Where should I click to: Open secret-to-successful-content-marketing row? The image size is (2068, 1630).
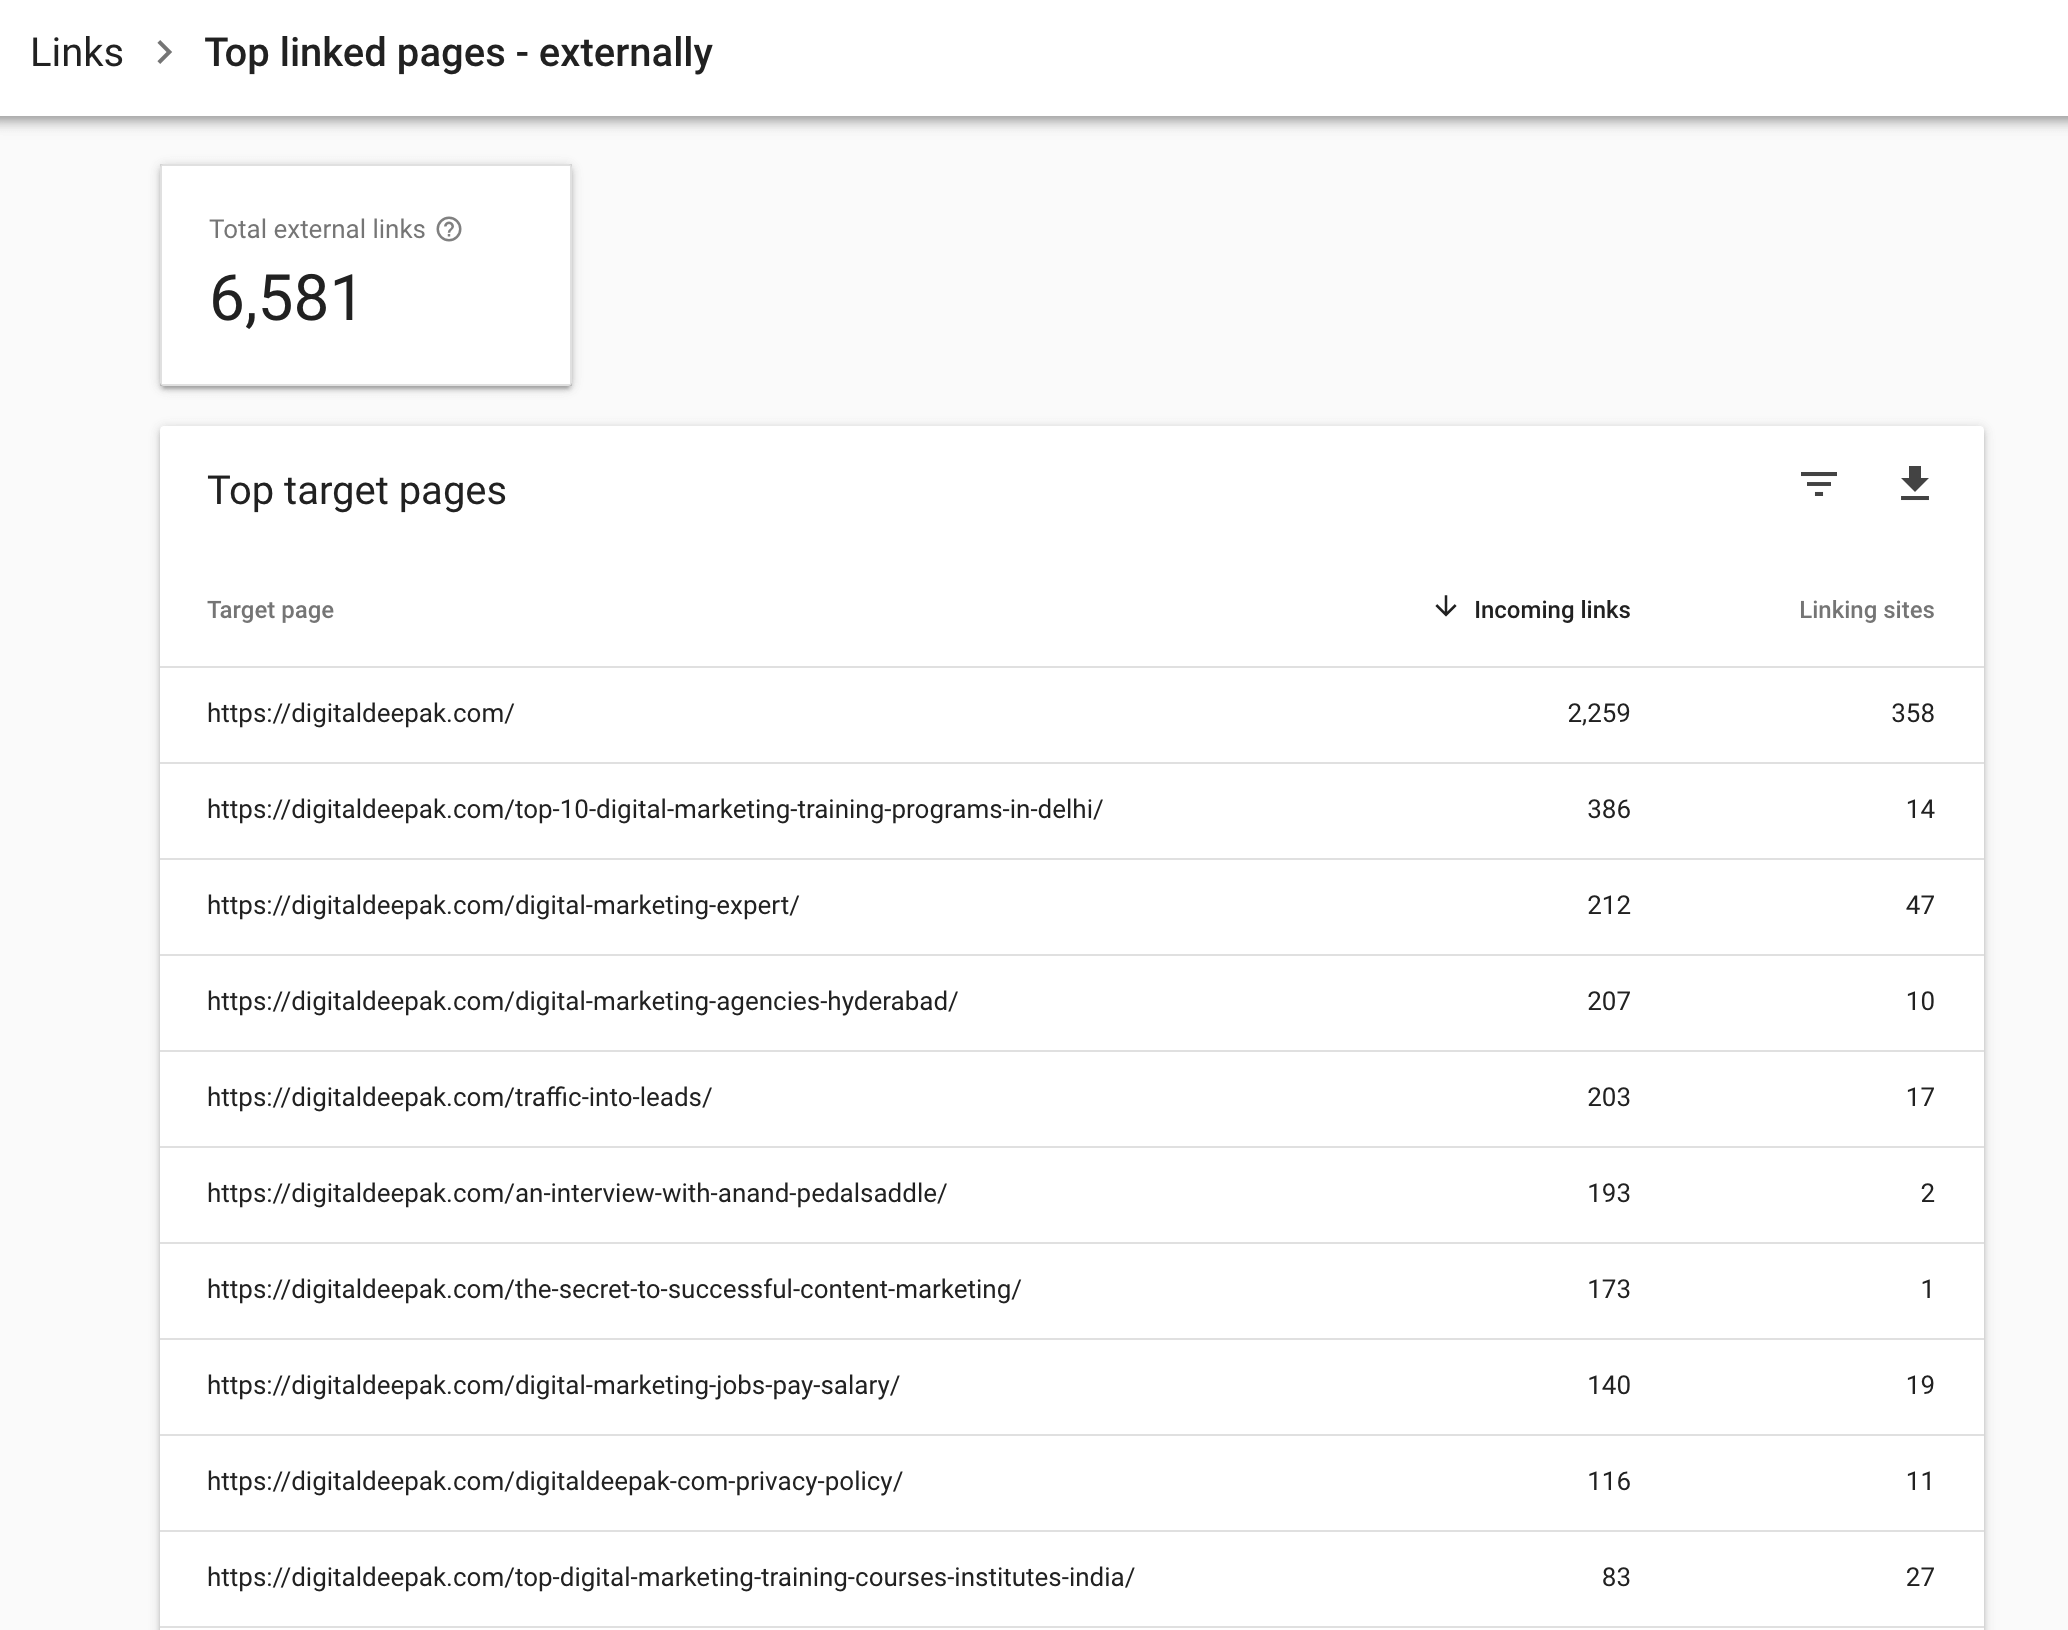coord(613,1289)
